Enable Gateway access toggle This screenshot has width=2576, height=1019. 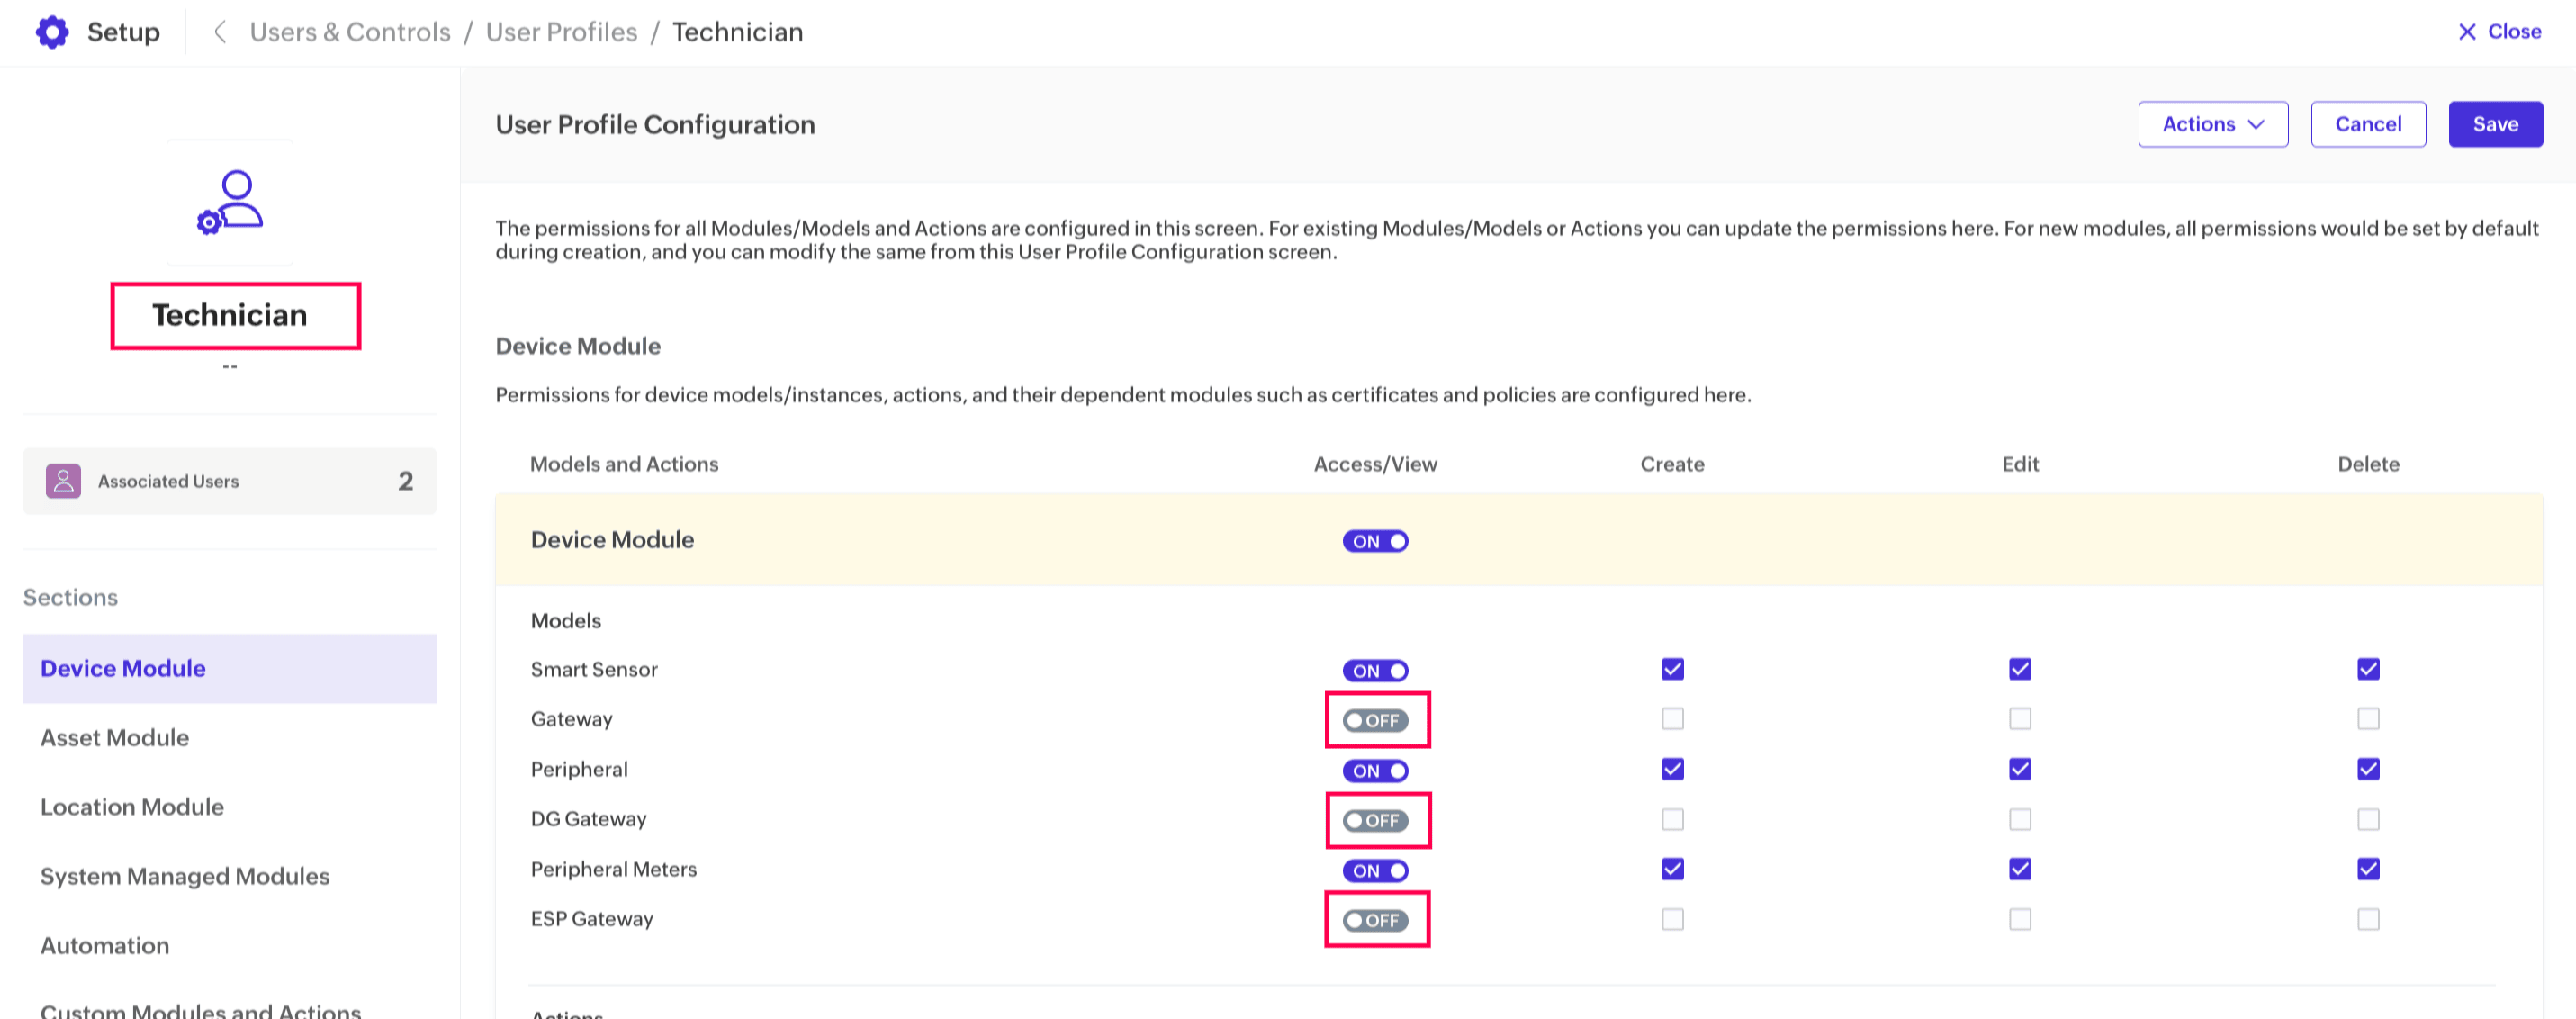coord(1375,720)
